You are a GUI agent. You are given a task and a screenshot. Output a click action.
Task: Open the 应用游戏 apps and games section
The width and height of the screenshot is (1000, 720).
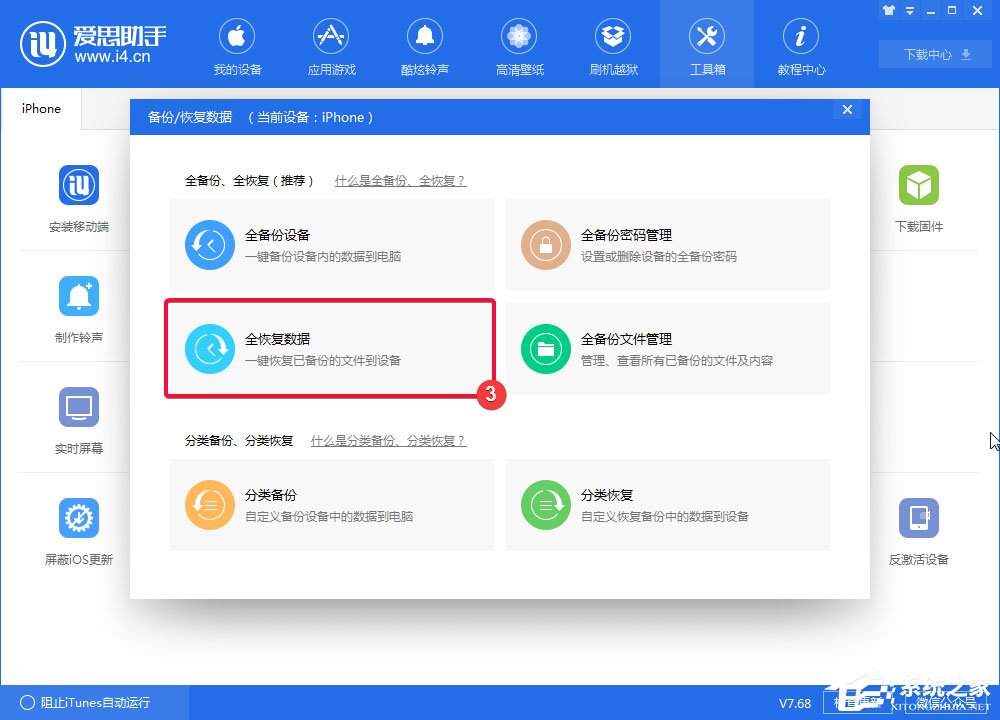pos(331,44)
